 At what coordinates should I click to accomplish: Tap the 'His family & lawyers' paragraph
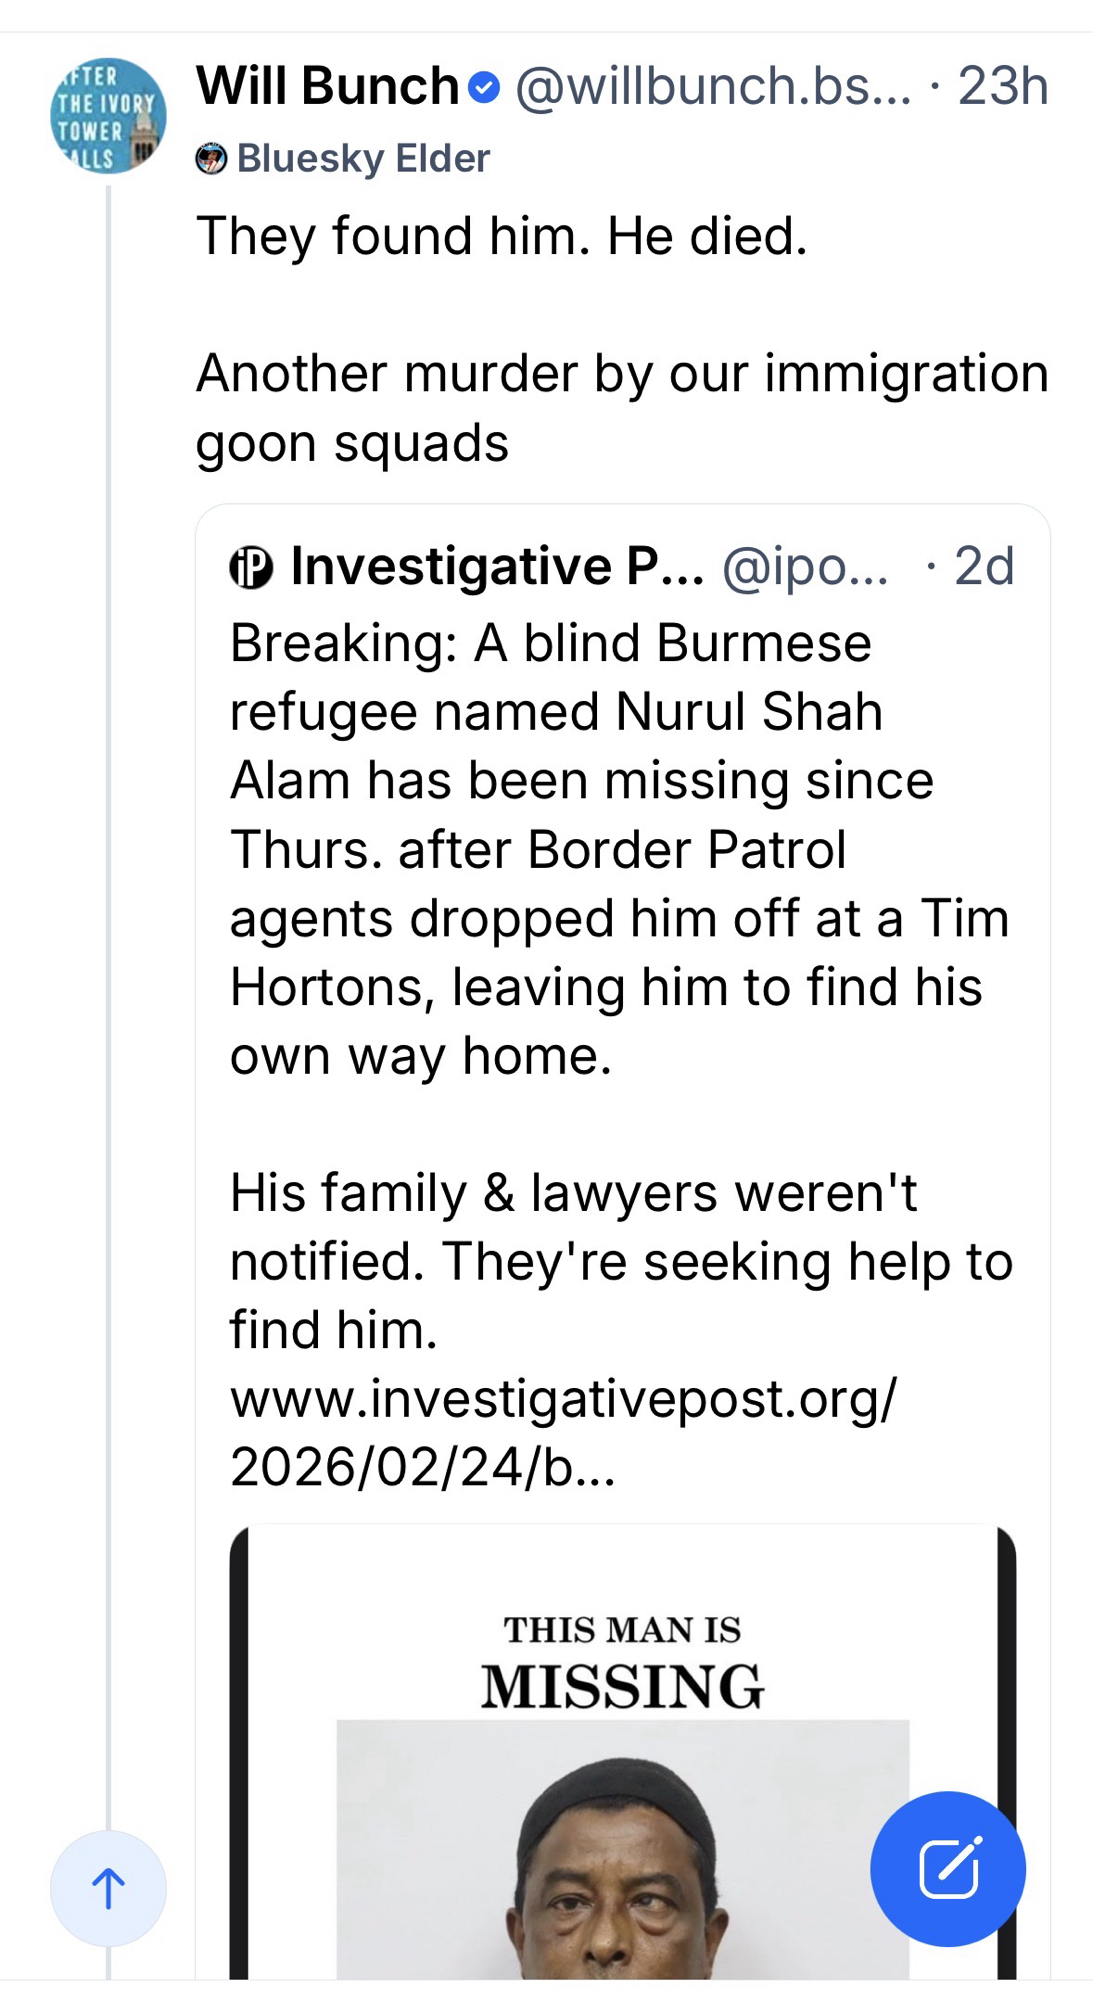tap(620, 1261)
